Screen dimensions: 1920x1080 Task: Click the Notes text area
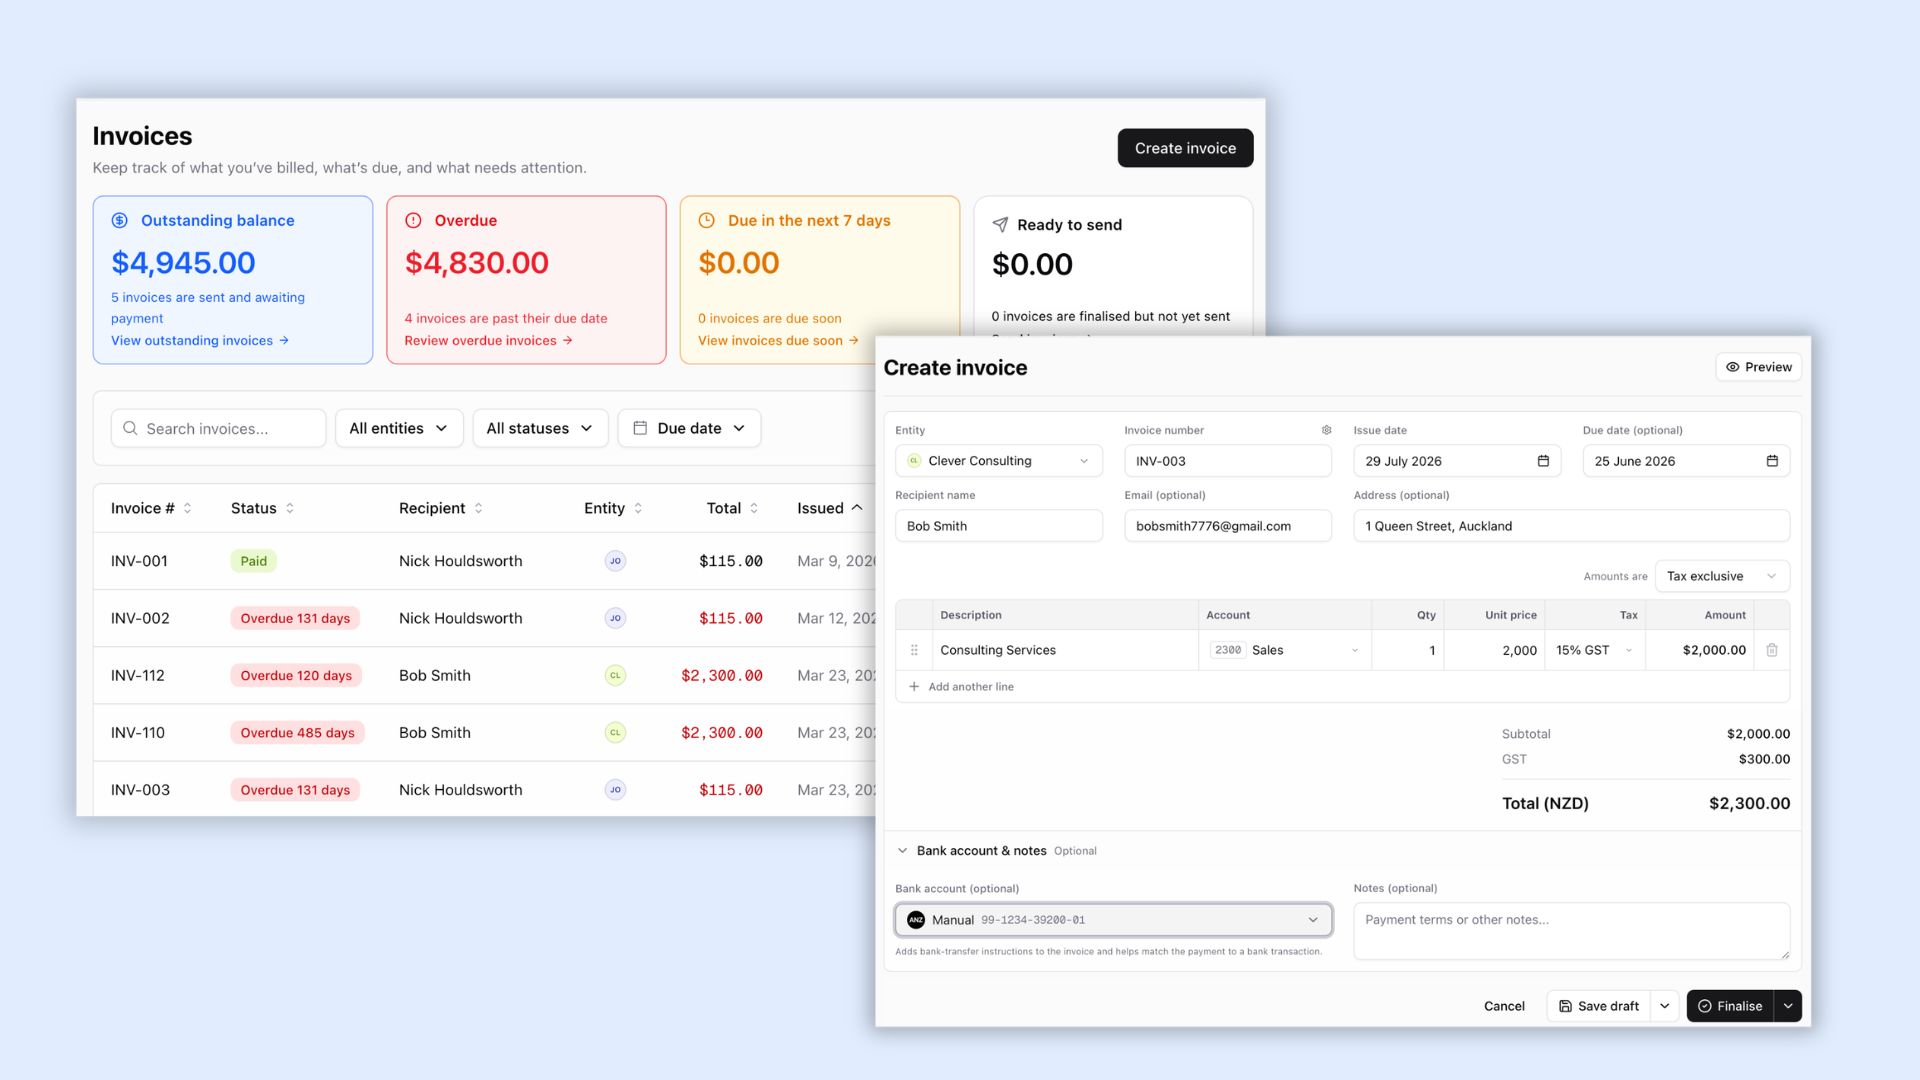click(1571, 931)
